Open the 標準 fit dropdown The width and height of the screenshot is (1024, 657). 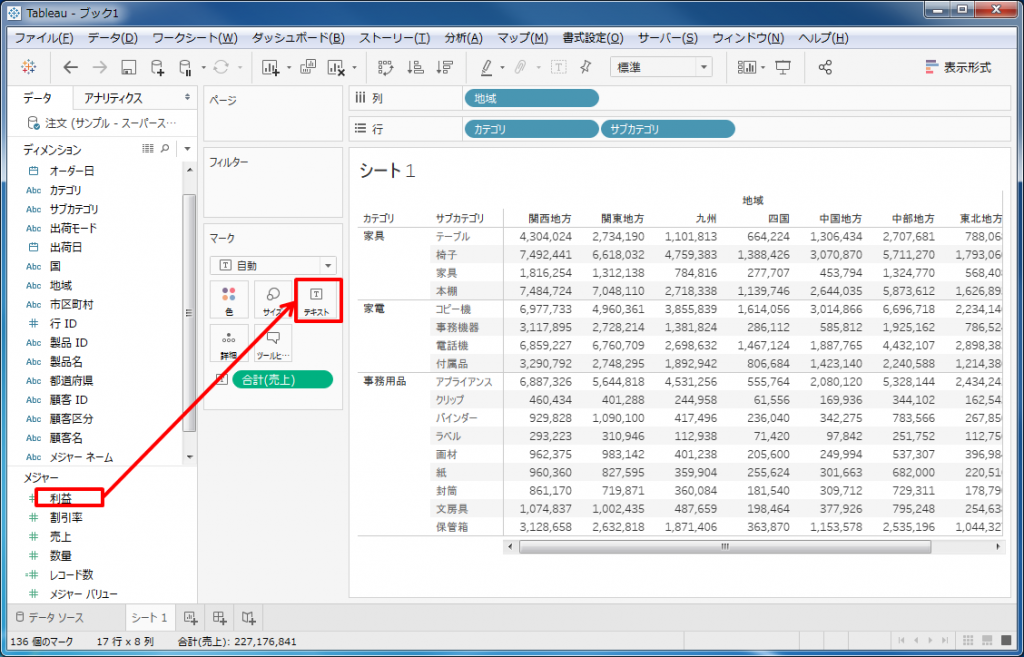click(x=661, y=68)
